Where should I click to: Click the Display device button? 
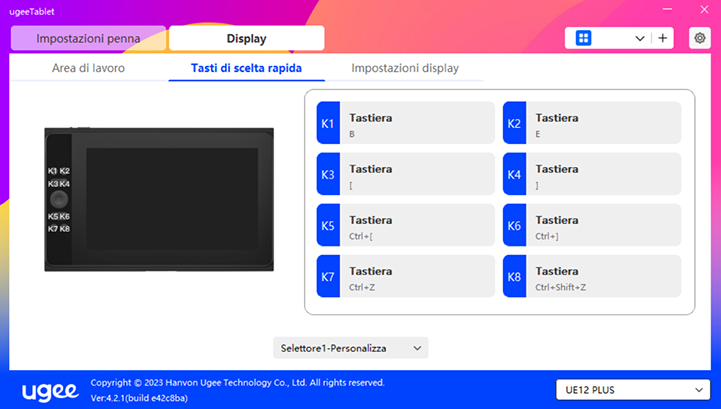pyautogui.click(x=246, y=38)
